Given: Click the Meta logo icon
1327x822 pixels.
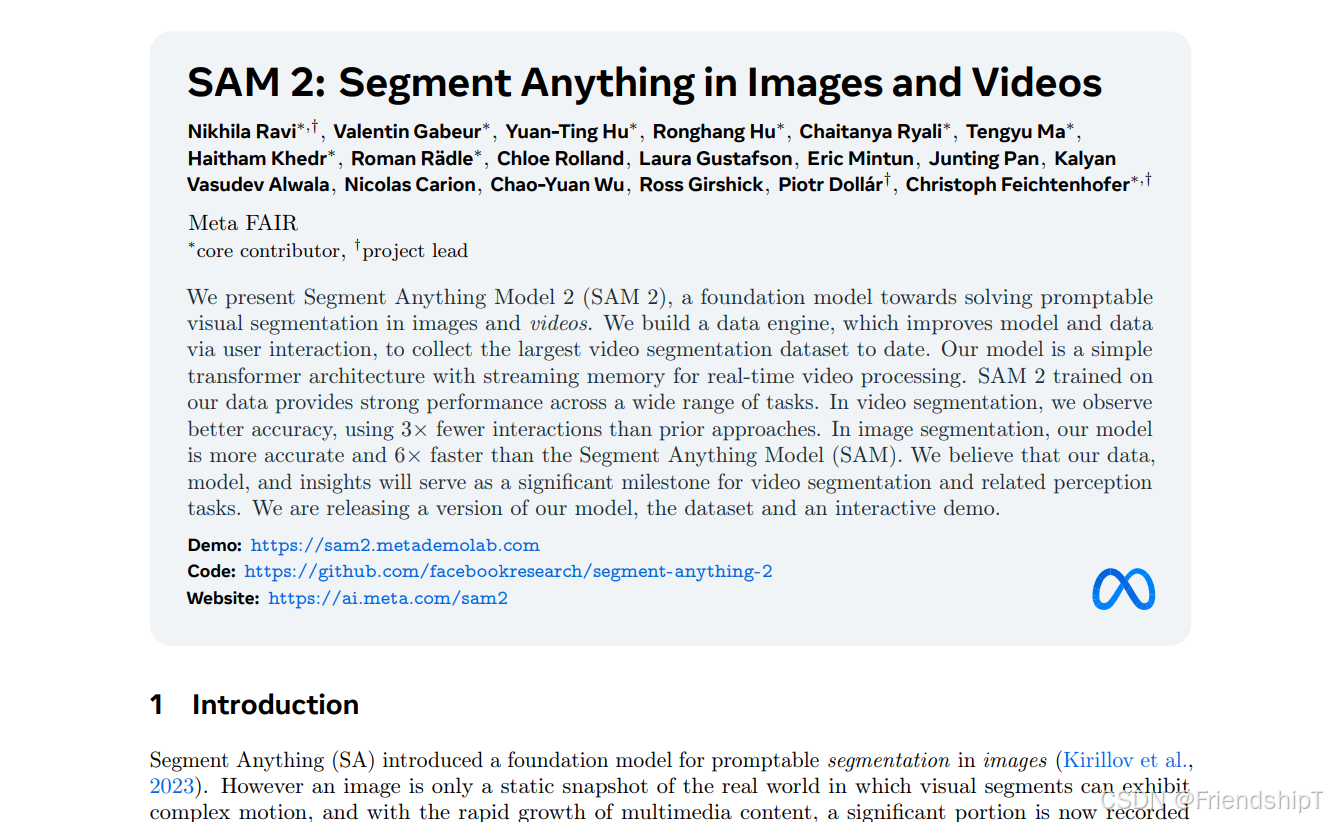Looking at the screenshot, I should [1122, 589].
